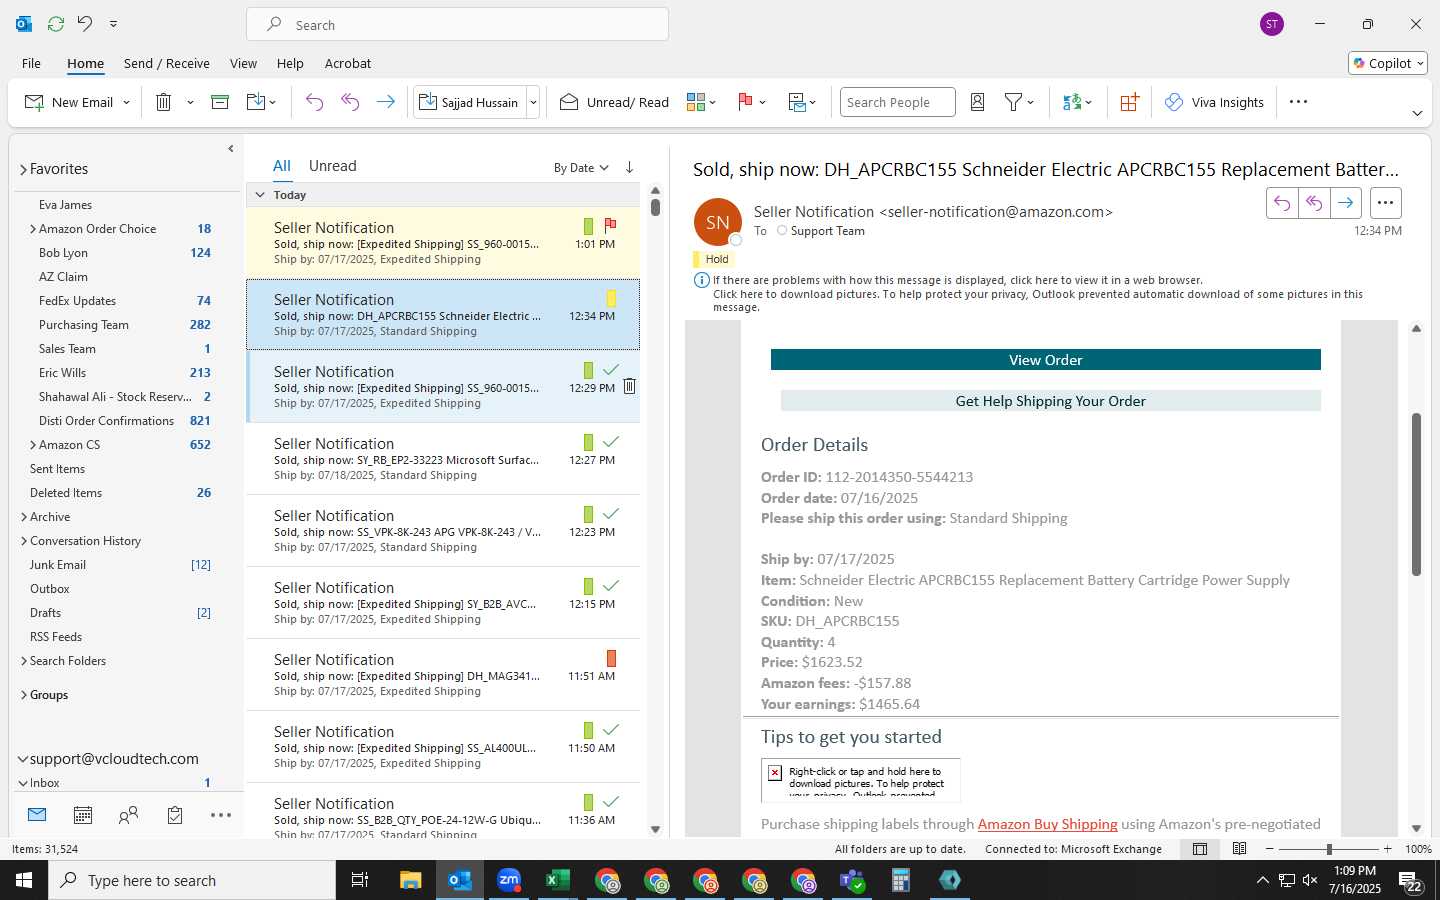Reverse sort order with the down arrow
Image resolution: width=1440 pixels, height=900 pixels.
click(x=629, y=167)
